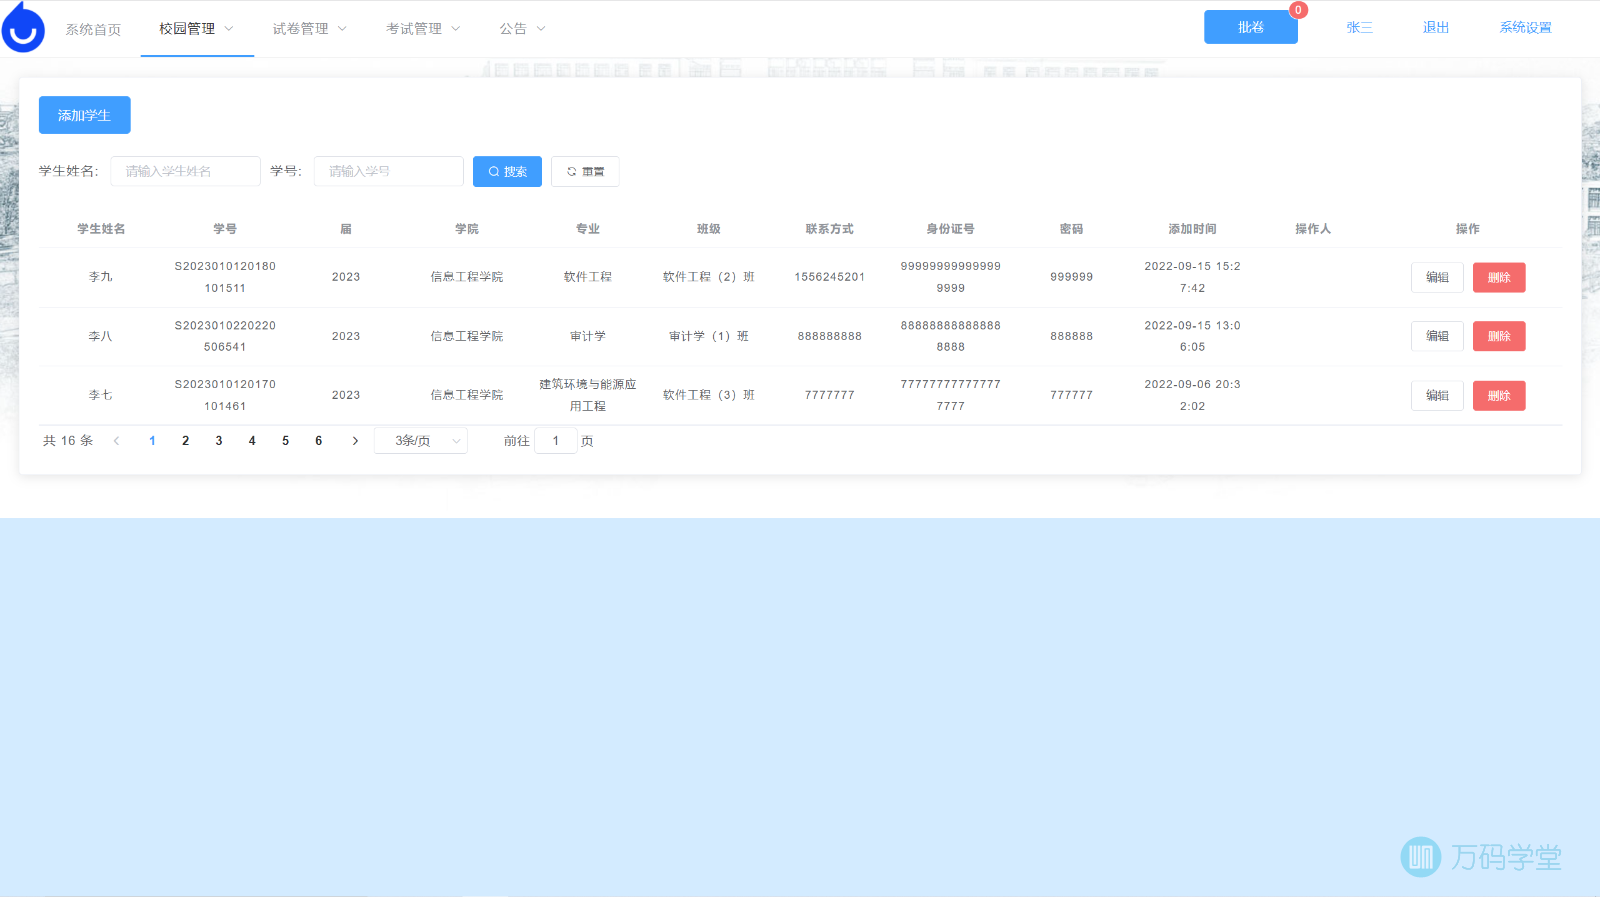This screenshot has height=897, width=1600.
Task: Expand the 试卷管理 dropdown menu
Action: pos(309,29)
